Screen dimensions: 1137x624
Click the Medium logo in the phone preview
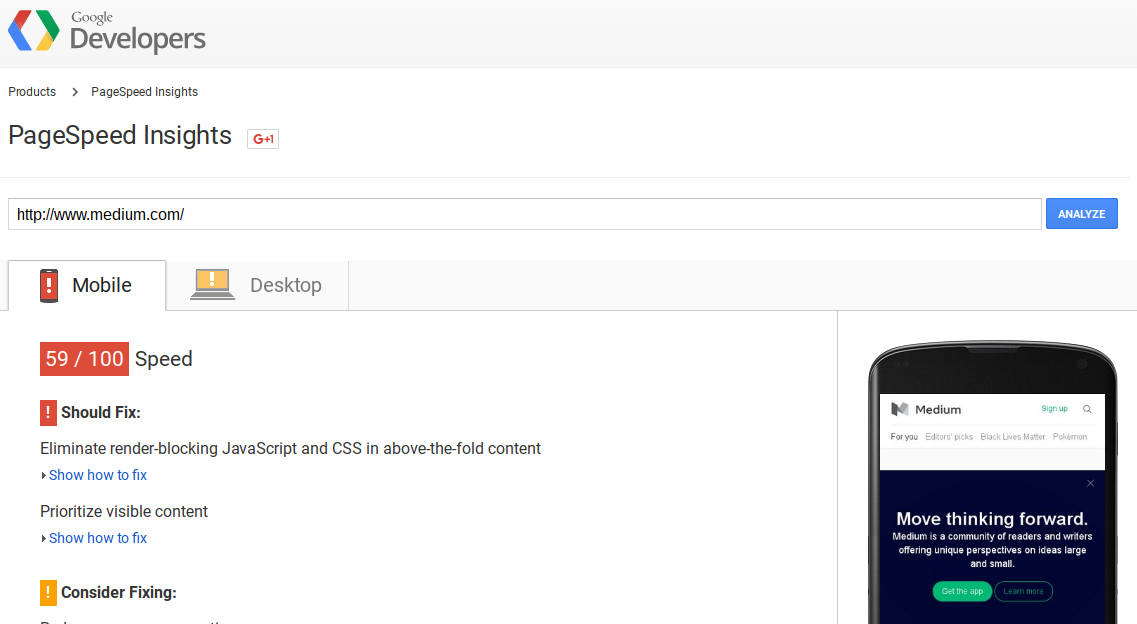[x=926, y=409]
